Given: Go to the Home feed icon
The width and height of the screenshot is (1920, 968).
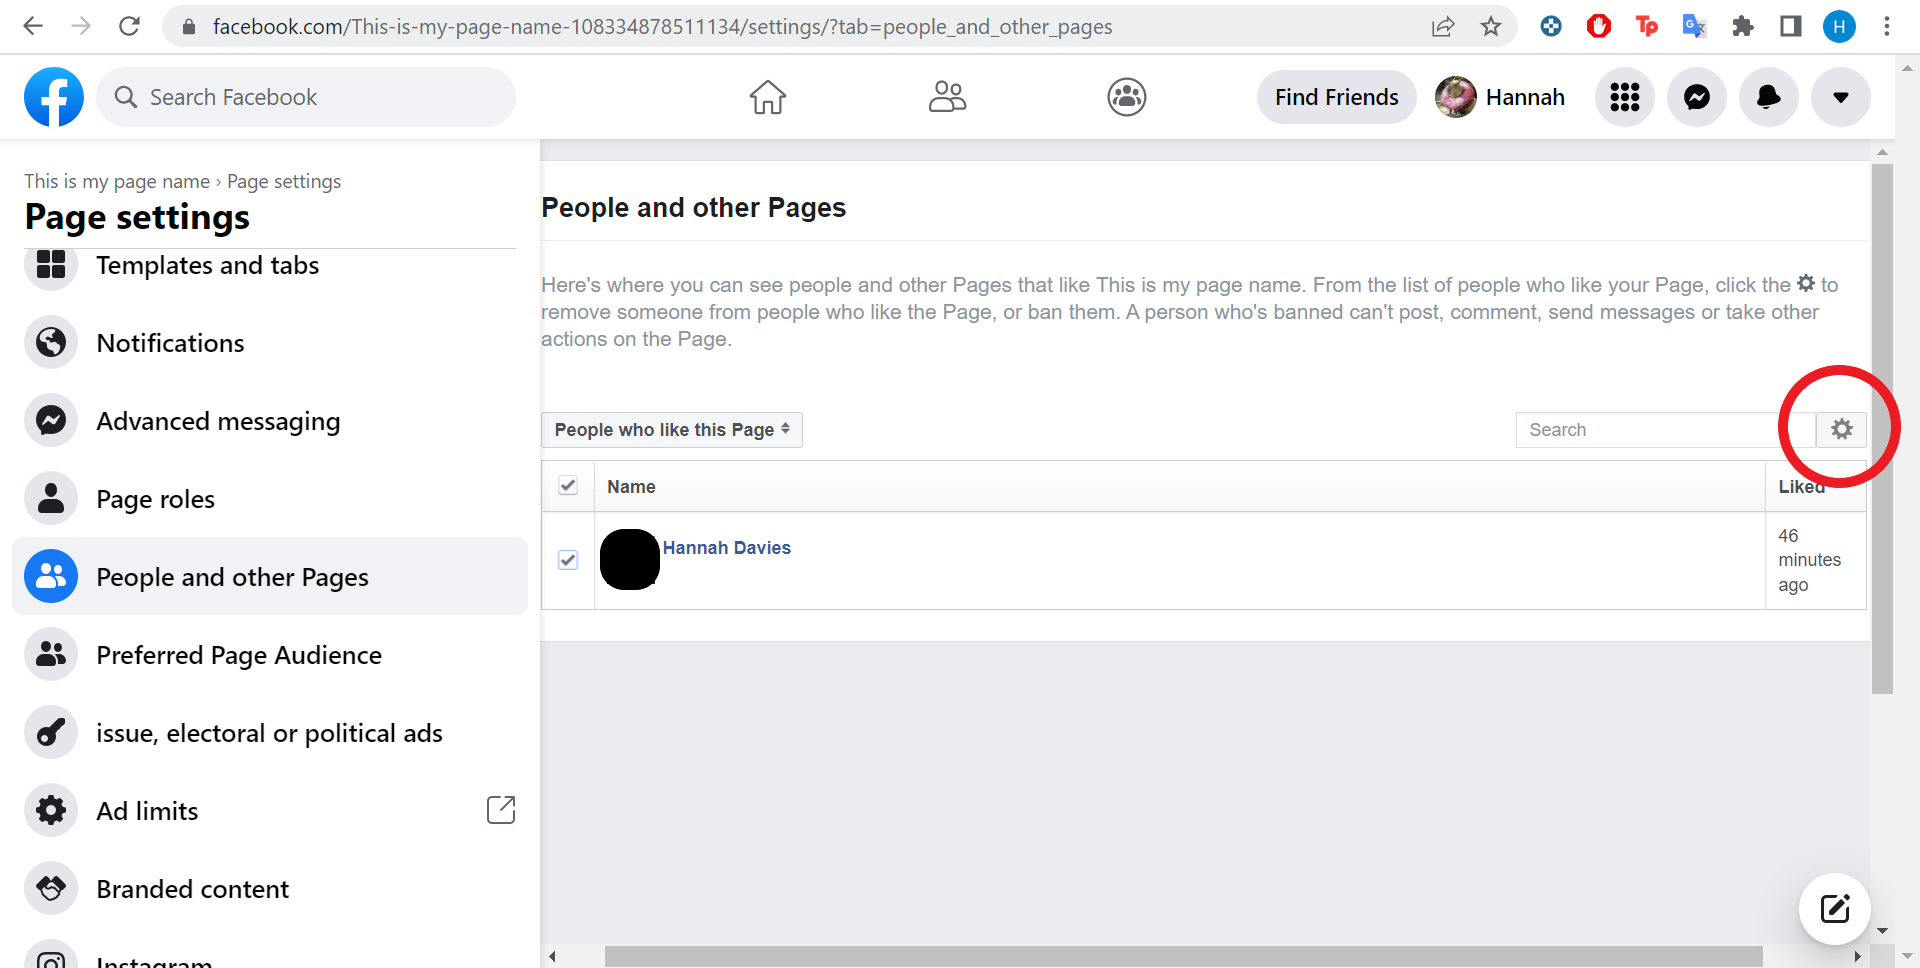Looking at the screenshot, I should (768, 97).
